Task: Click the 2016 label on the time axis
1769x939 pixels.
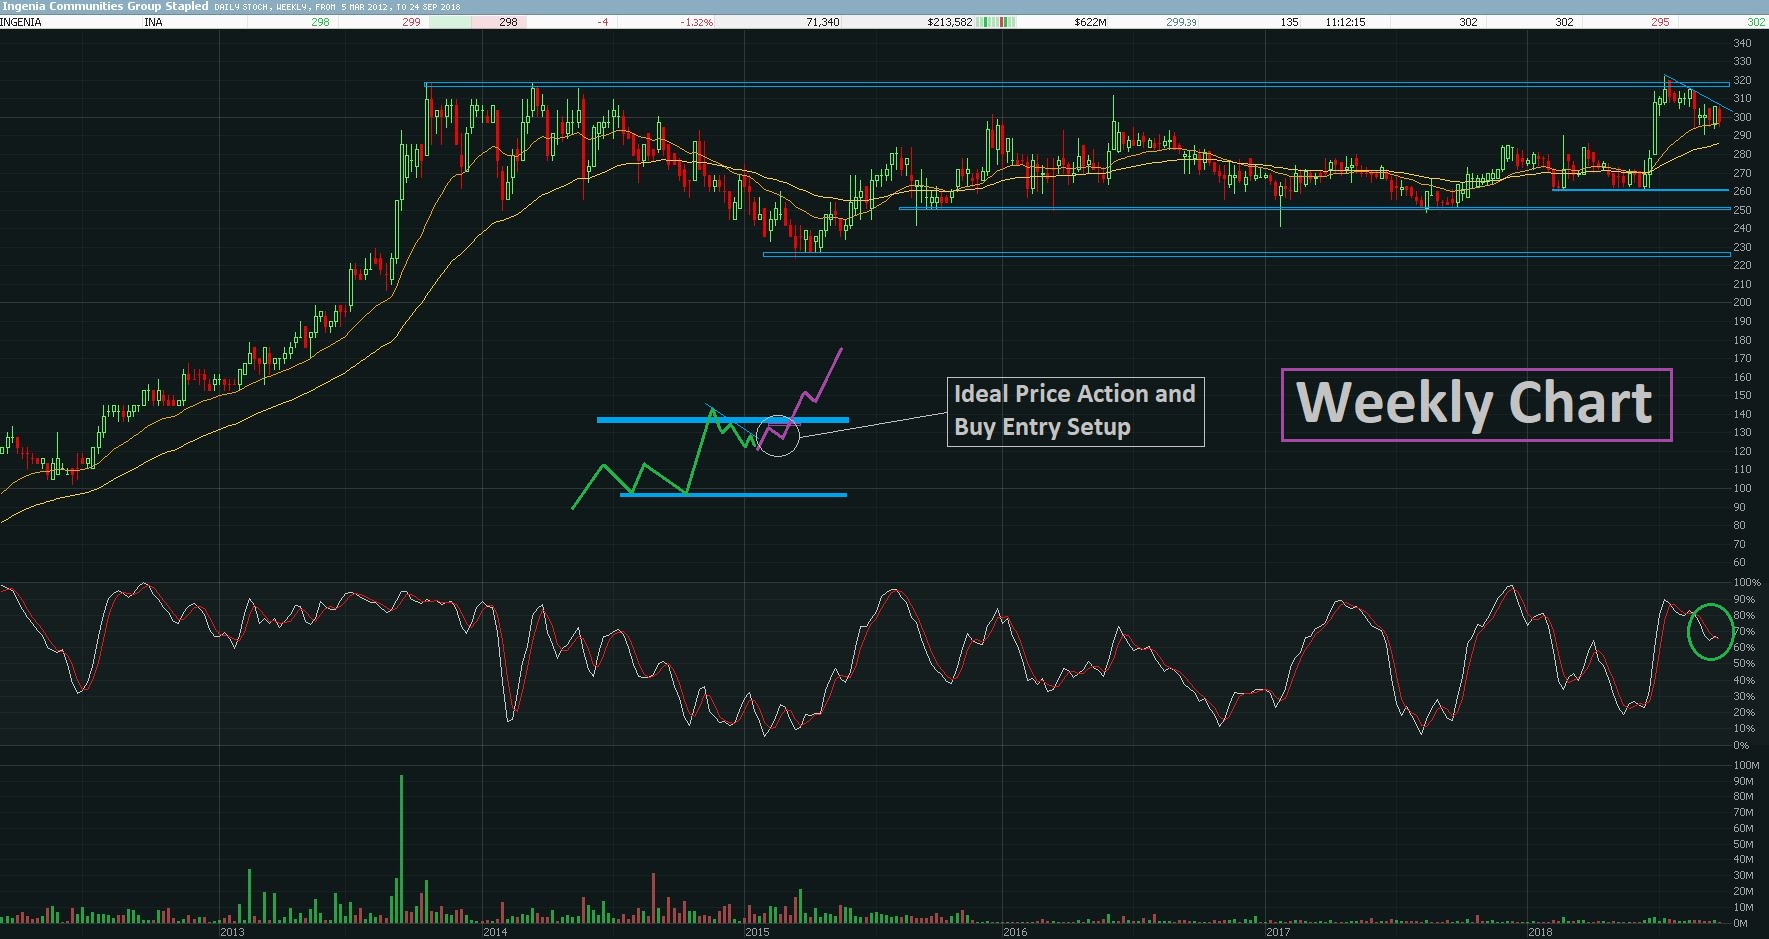Action: coord(1015,932)
